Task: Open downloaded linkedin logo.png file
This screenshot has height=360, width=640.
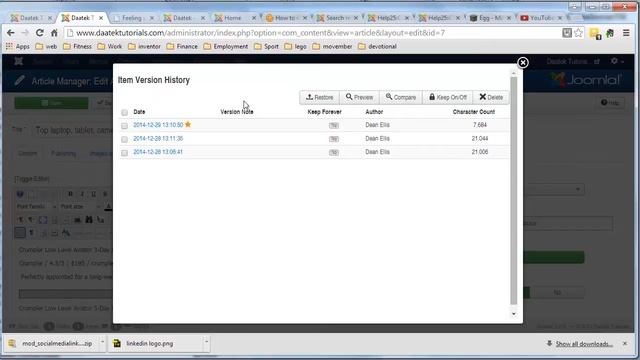Action: [x=155, y=344]
